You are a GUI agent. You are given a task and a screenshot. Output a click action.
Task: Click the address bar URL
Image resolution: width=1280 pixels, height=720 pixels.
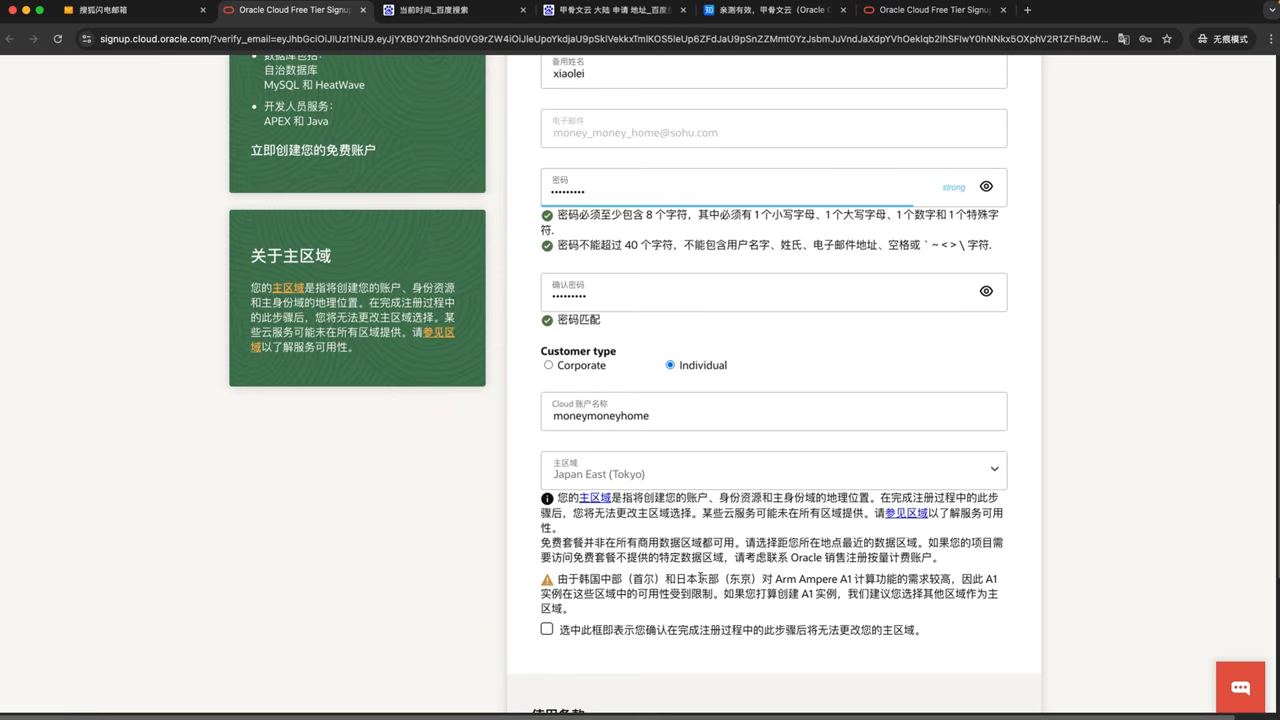click(x=604, y=39)
